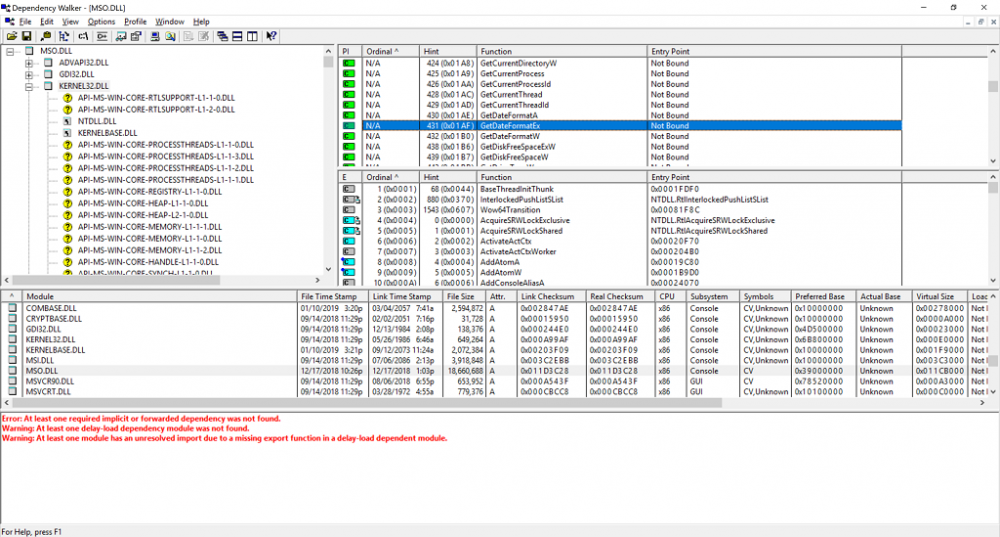Screen dimensions: 1000x537
Task: Open the Options menu
Action: (101, 21)
